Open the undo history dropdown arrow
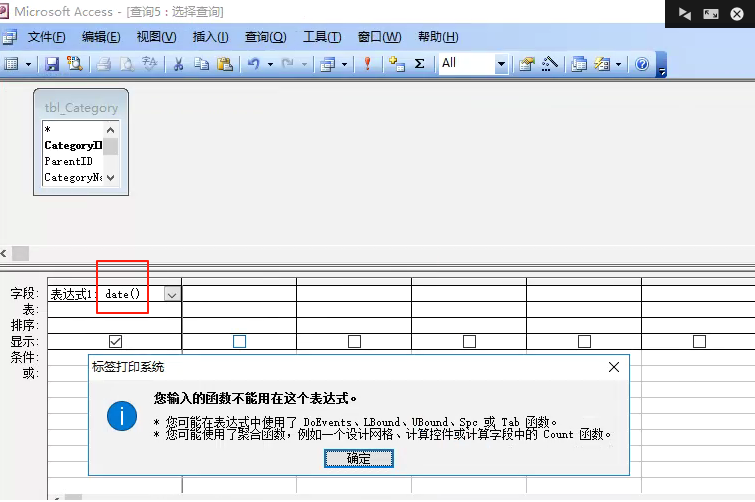 (x=270, y=64)
